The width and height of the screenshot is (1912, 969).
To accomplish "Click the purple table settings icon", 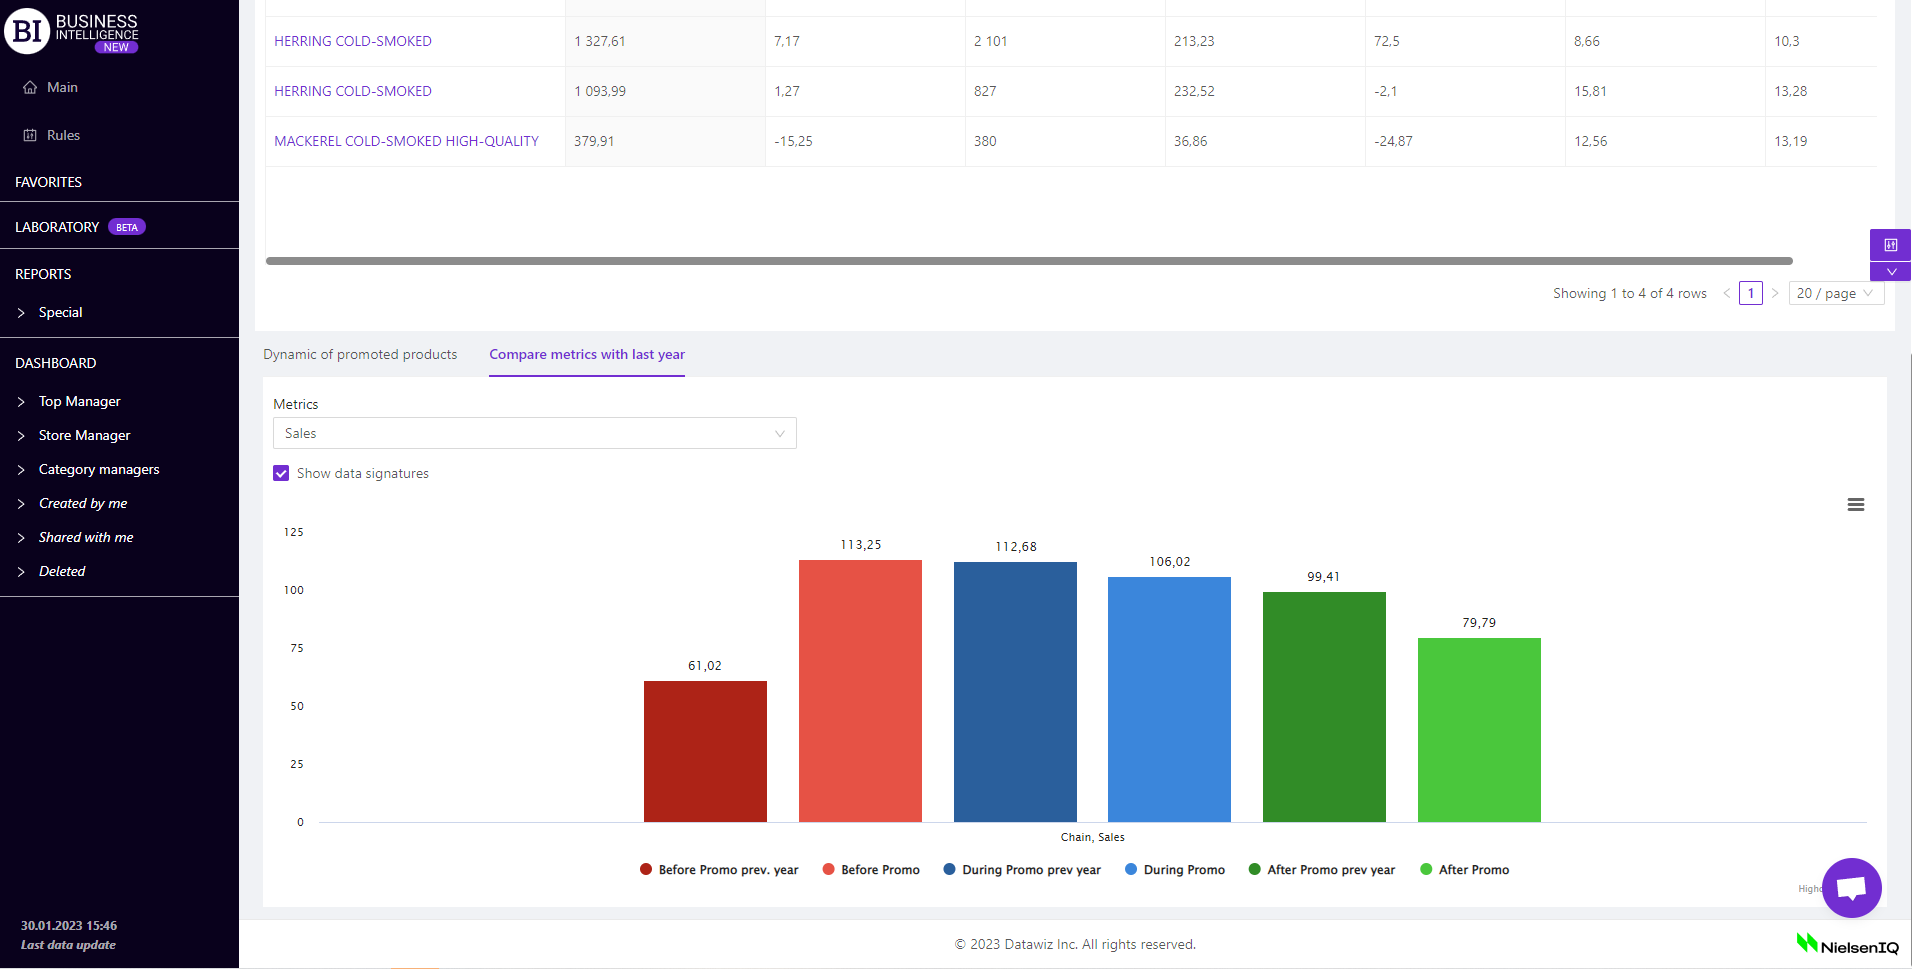I will (1890, 245).
